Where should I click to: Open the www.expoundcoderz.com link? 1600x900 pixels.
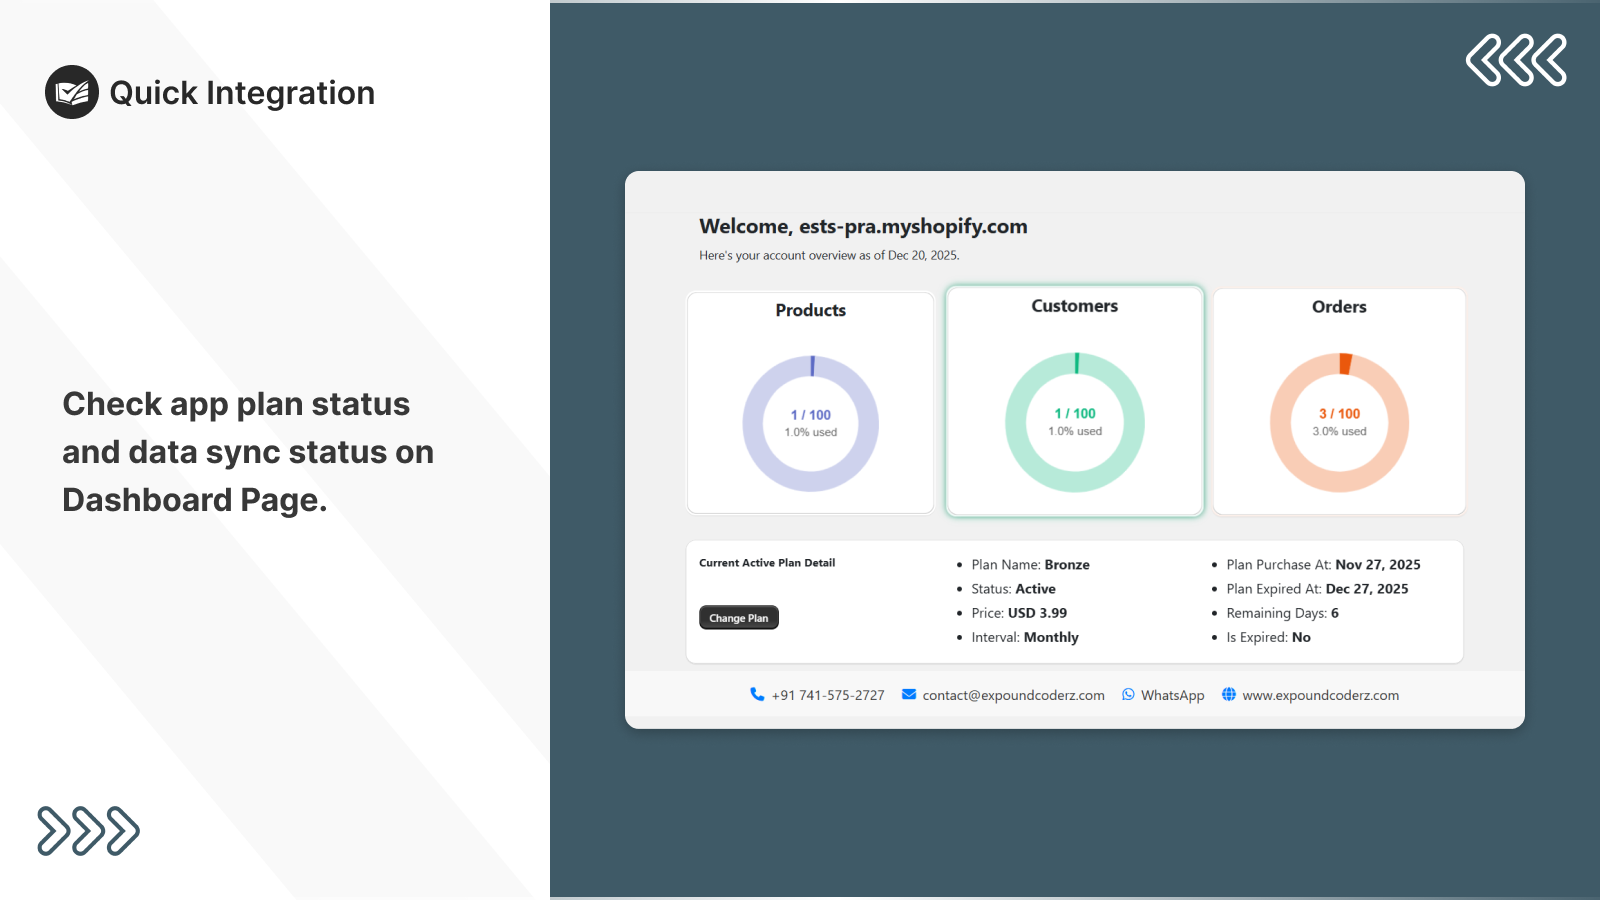point(1320,695)
